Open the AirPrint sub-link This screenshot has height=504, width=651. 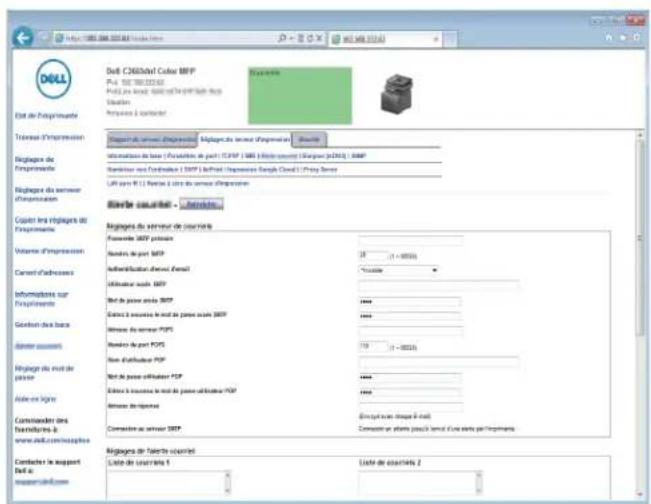coord(213,170)
